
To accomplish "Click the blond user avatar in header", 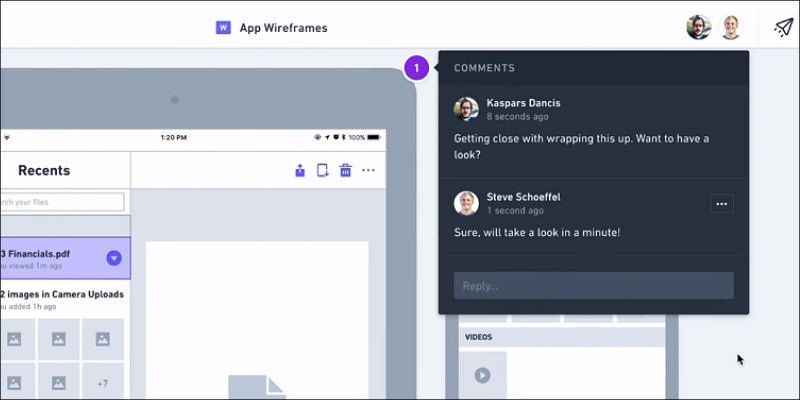I will 731,28.
